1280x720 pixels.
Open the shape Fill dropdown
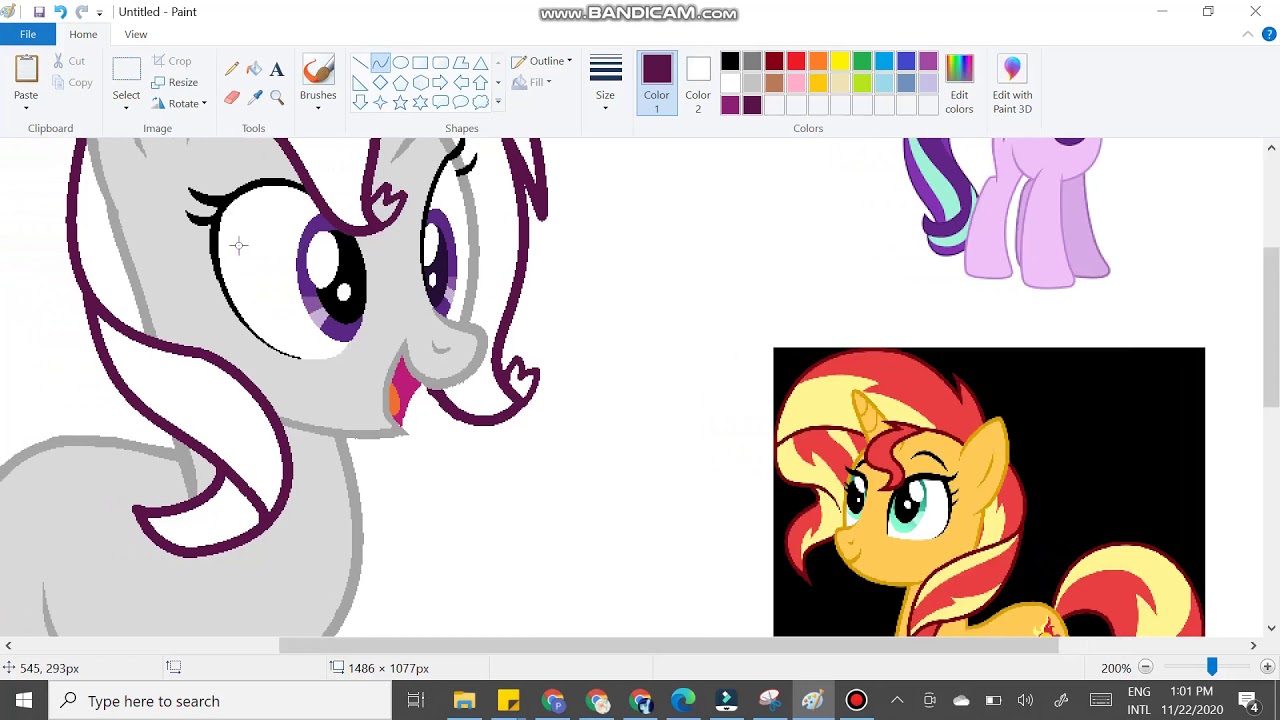[532, 82]
